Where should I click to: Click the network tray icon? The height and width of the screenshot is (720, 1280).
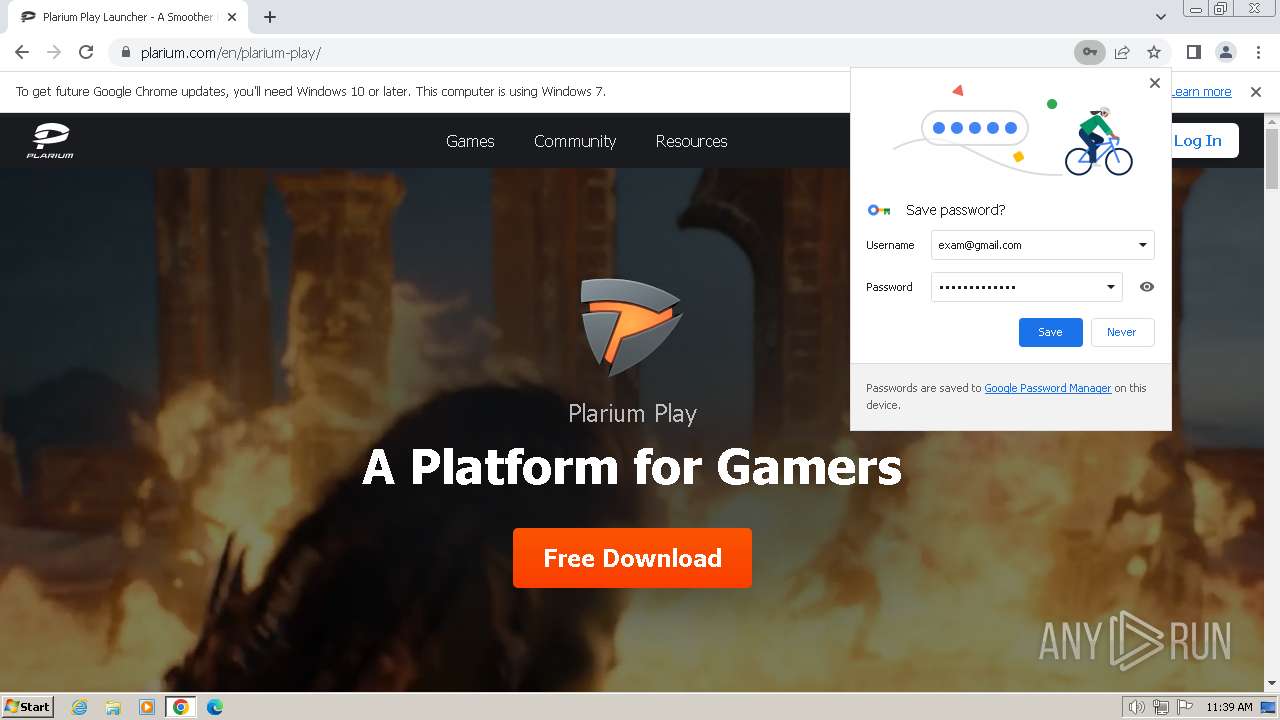(1161, 707)
